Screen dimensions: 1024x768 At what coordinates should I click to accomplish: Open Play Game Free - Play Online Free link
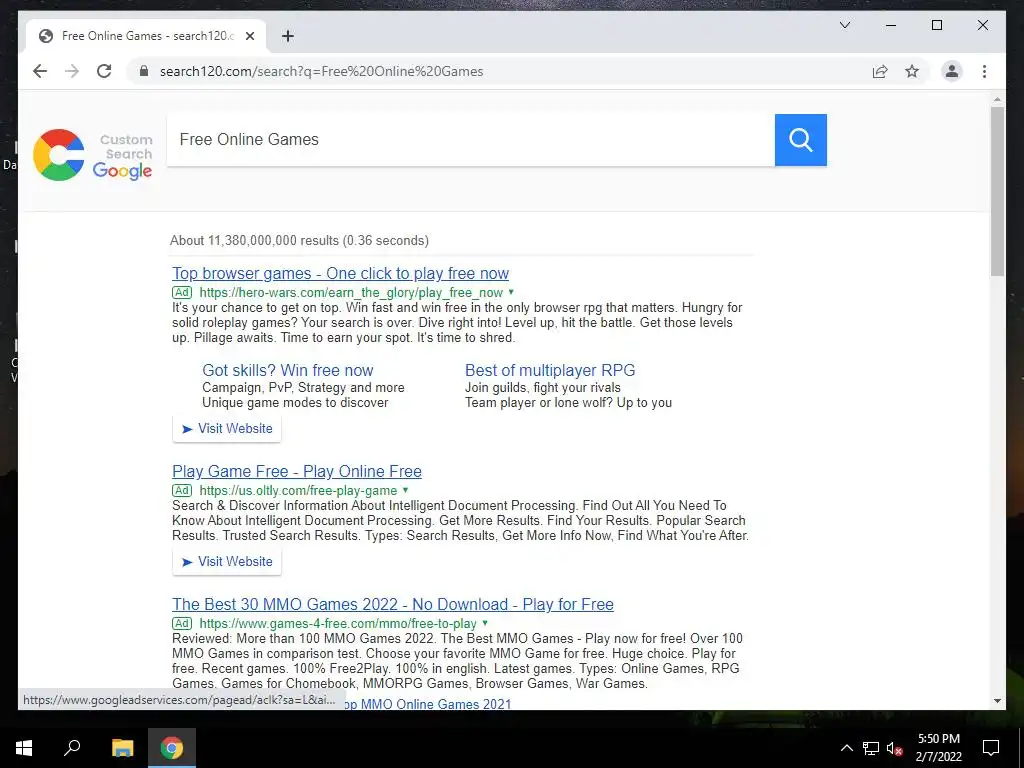[296, 472]
